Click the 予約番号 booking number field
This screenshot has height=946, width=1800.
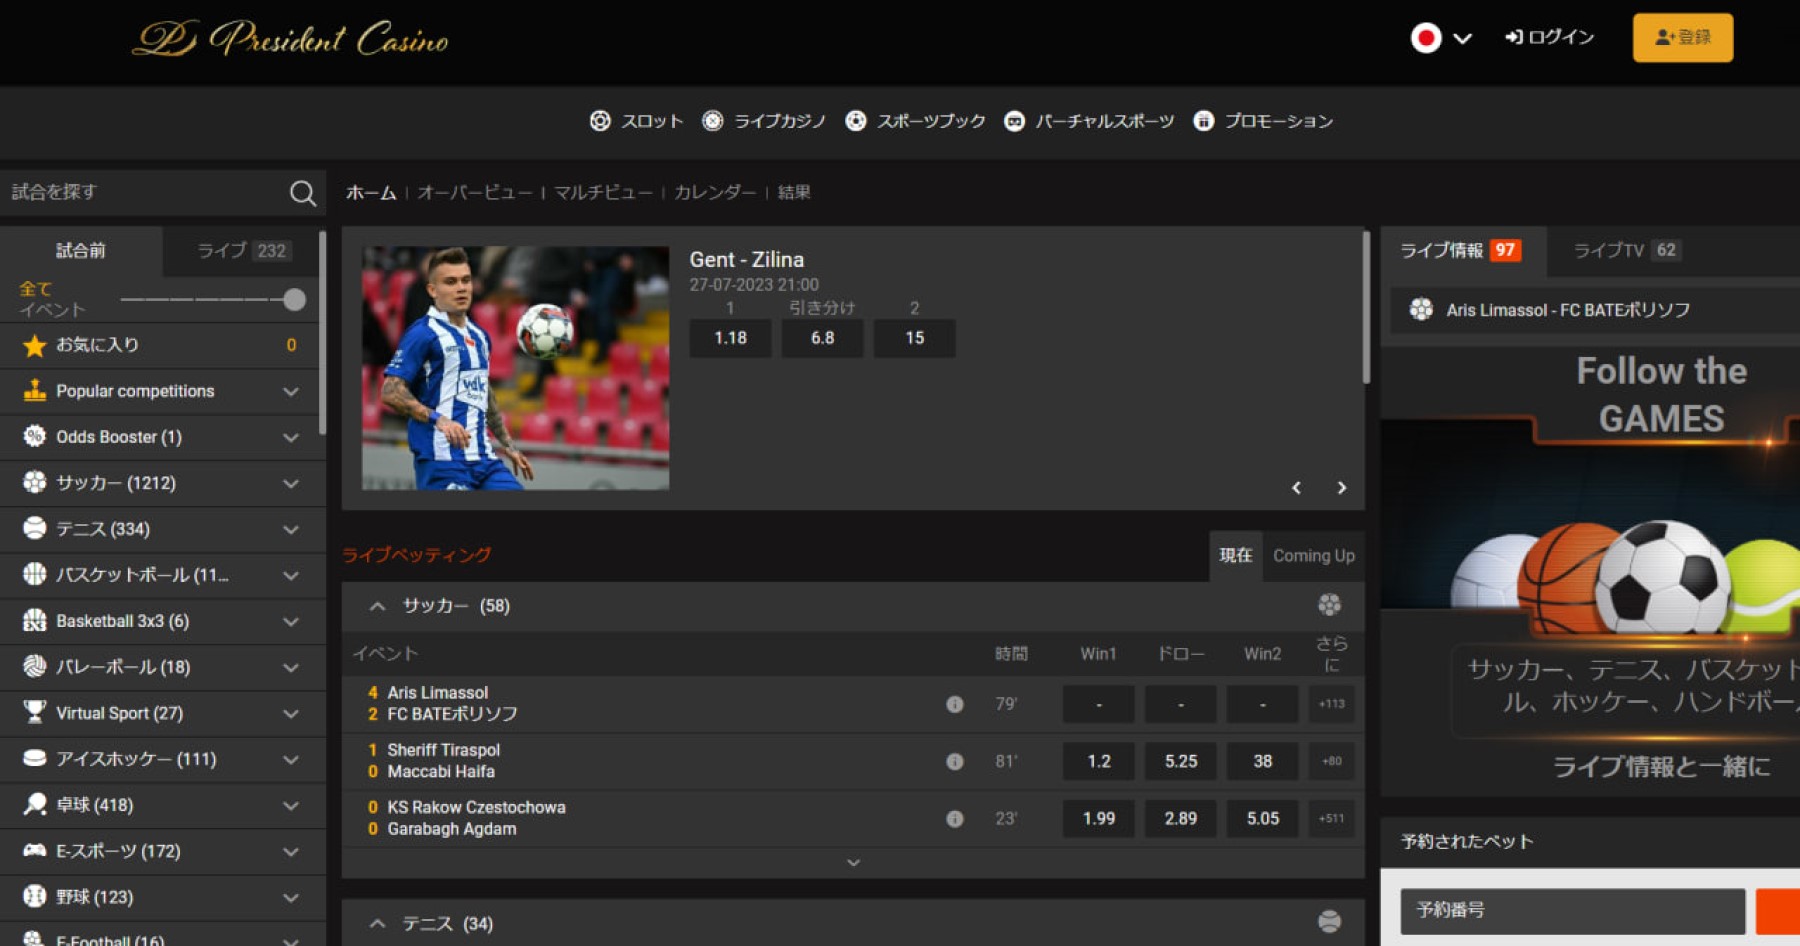pyautogui.click(x=1573, y=910)
